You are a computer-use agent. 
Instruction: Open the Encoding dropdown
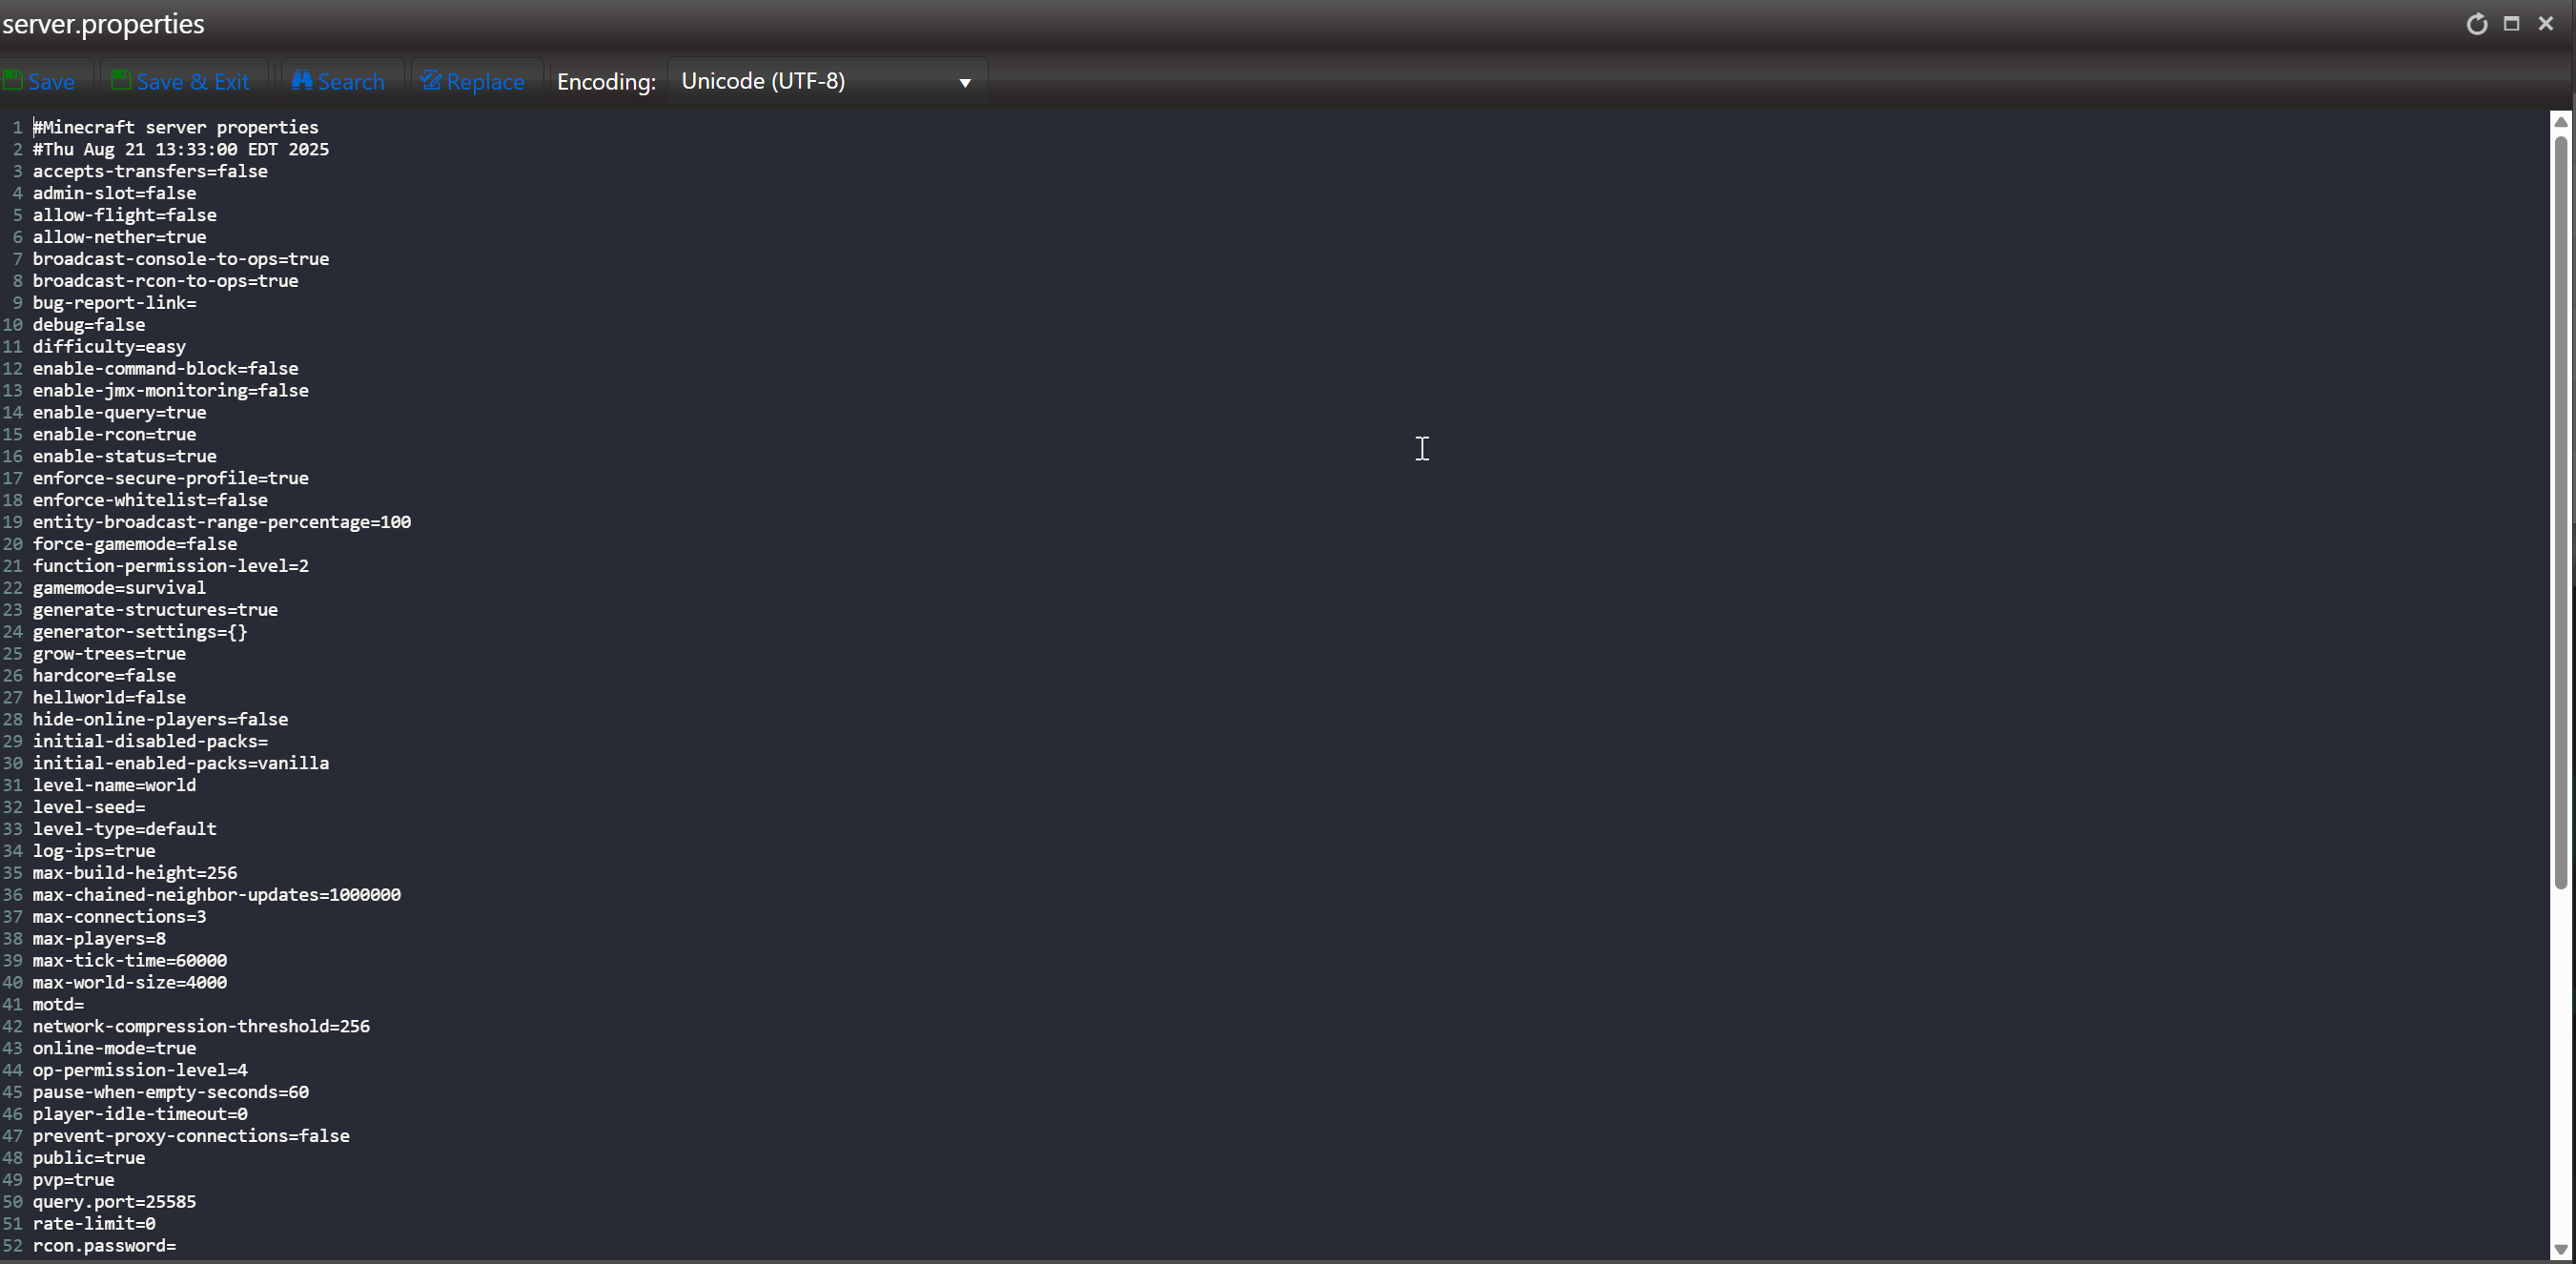827,82
